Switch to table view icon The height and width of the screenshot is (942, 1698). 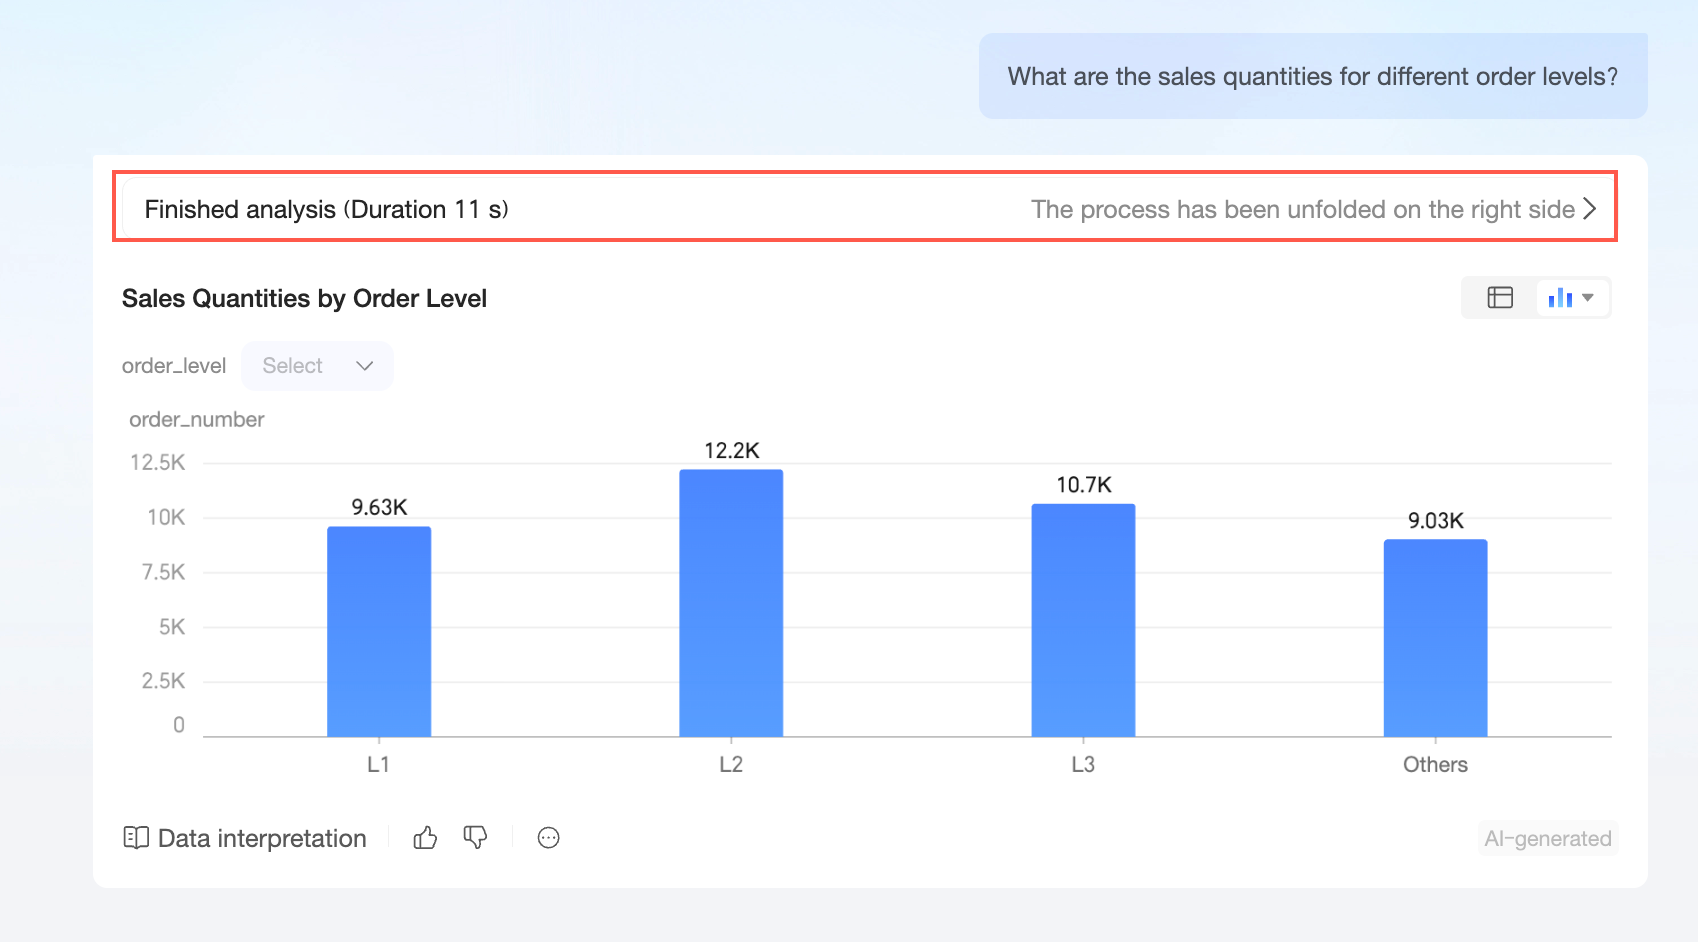[1500, 298]
